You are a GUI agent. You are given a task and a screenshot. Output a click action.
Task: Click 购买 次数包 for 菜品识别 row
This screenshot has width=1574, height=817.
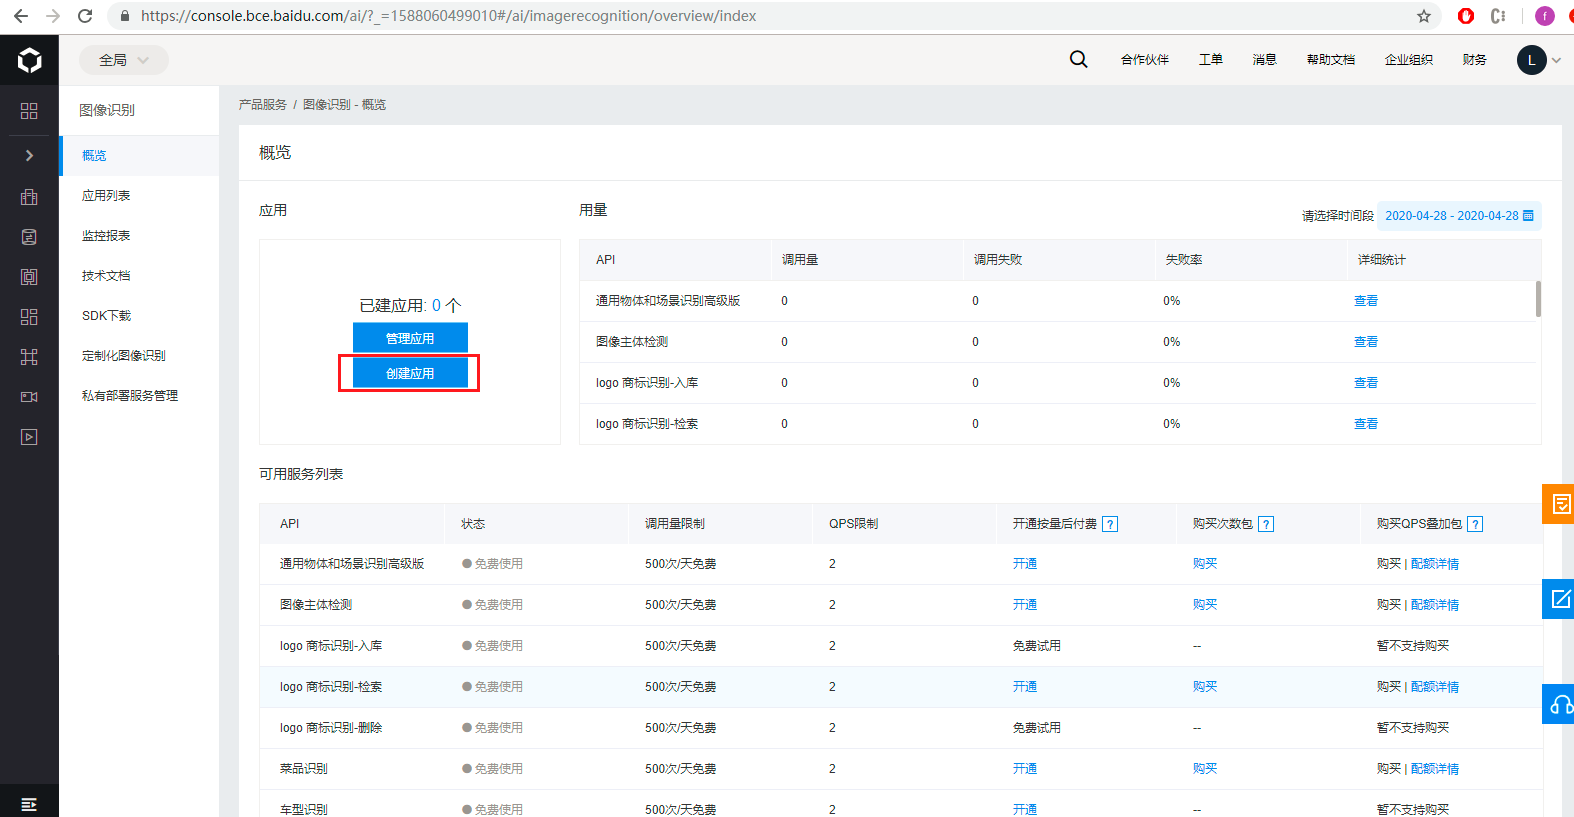click(x=1204, y=769)
